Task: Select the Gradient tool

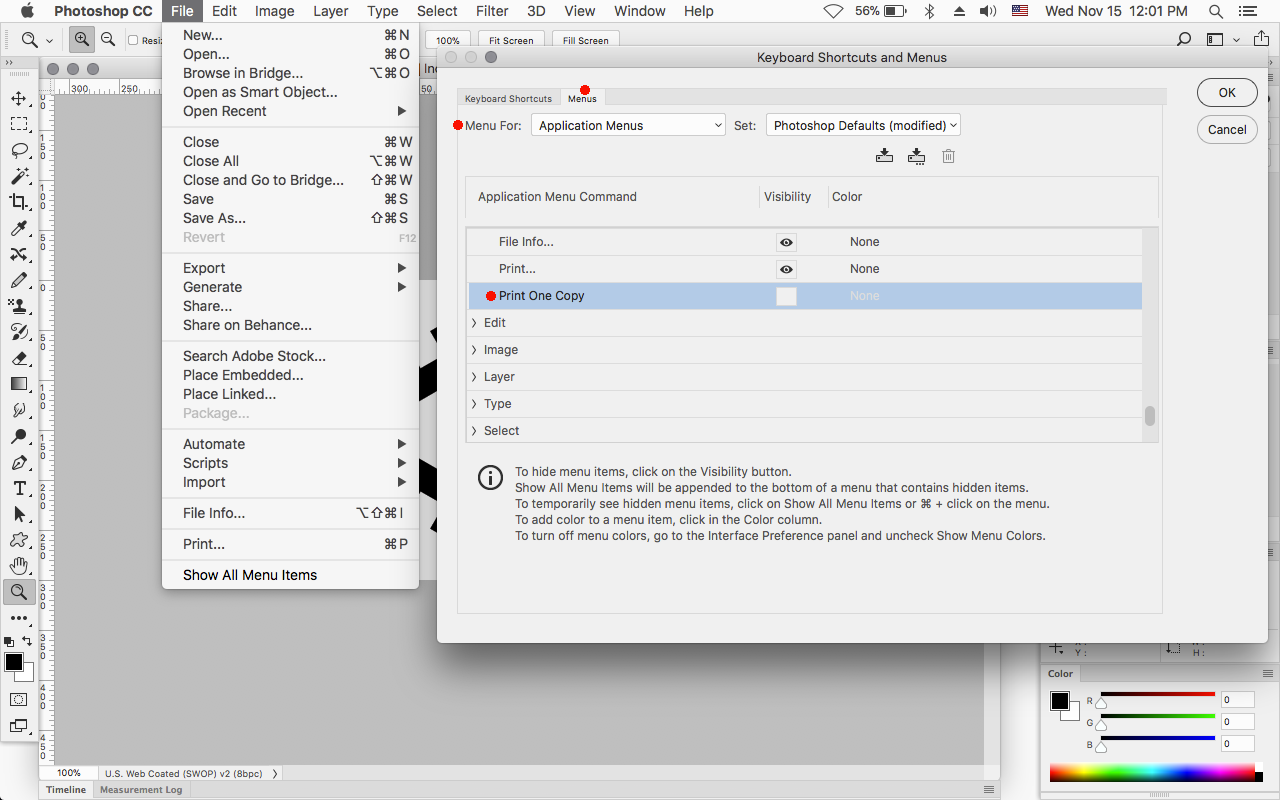Action: (18, 384)
